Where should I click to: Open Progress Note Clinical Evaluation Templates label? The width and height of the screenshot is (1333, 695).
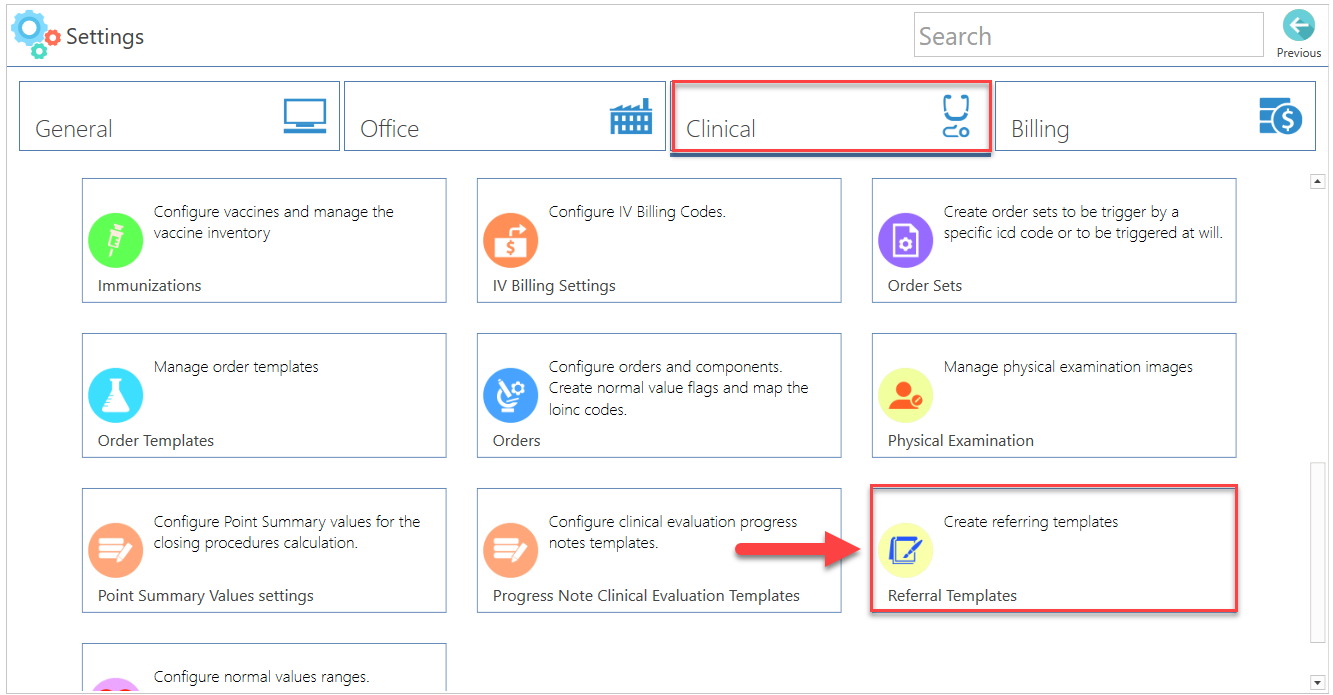(x=646, y=596)
